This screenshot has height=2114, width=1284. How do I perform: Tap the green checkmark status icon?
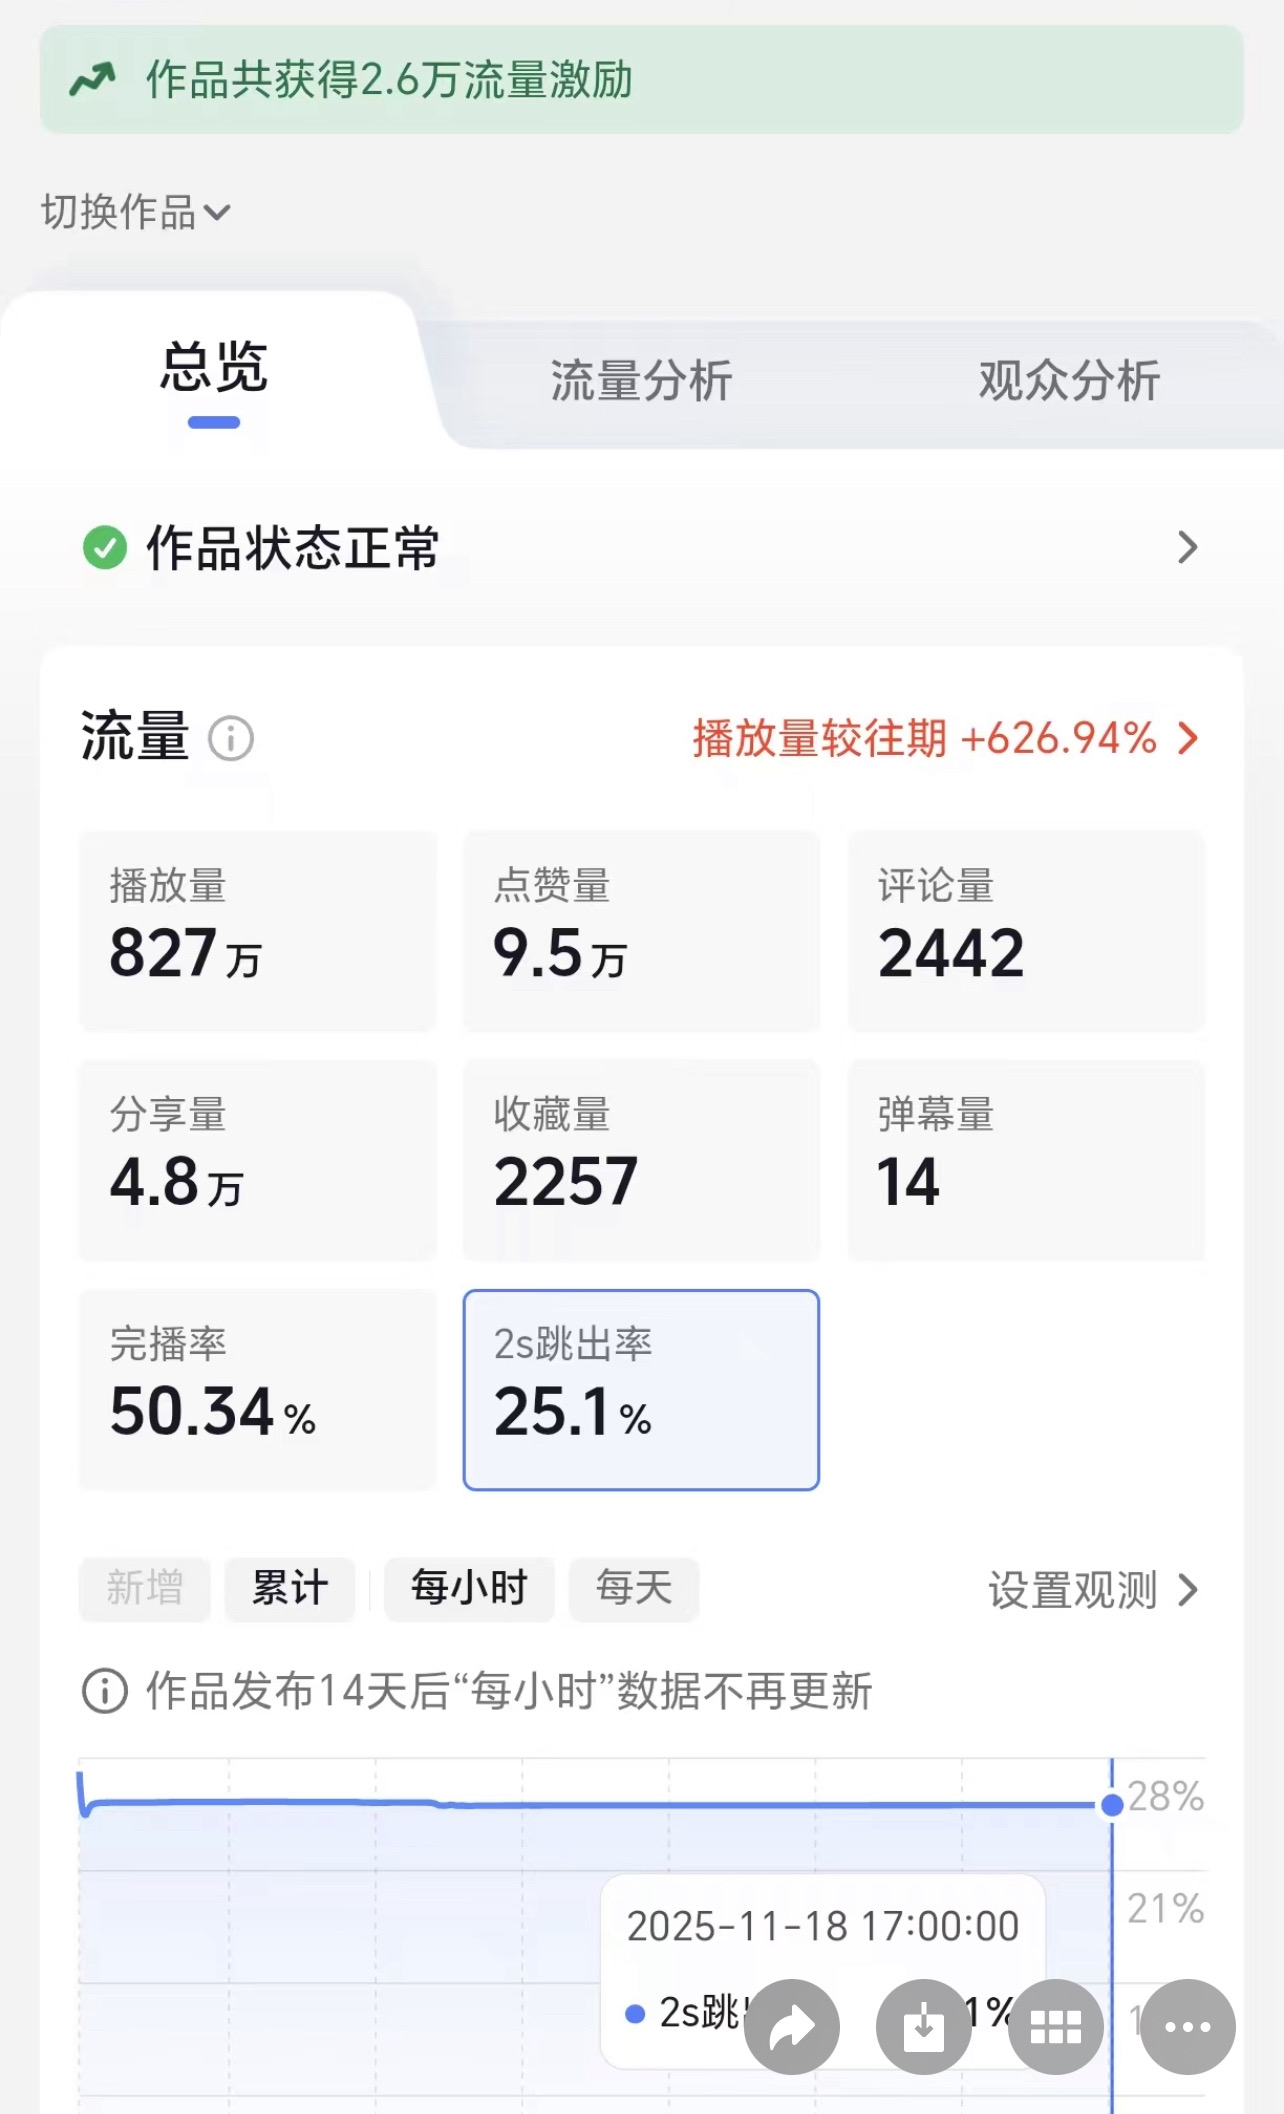(104, 547)
